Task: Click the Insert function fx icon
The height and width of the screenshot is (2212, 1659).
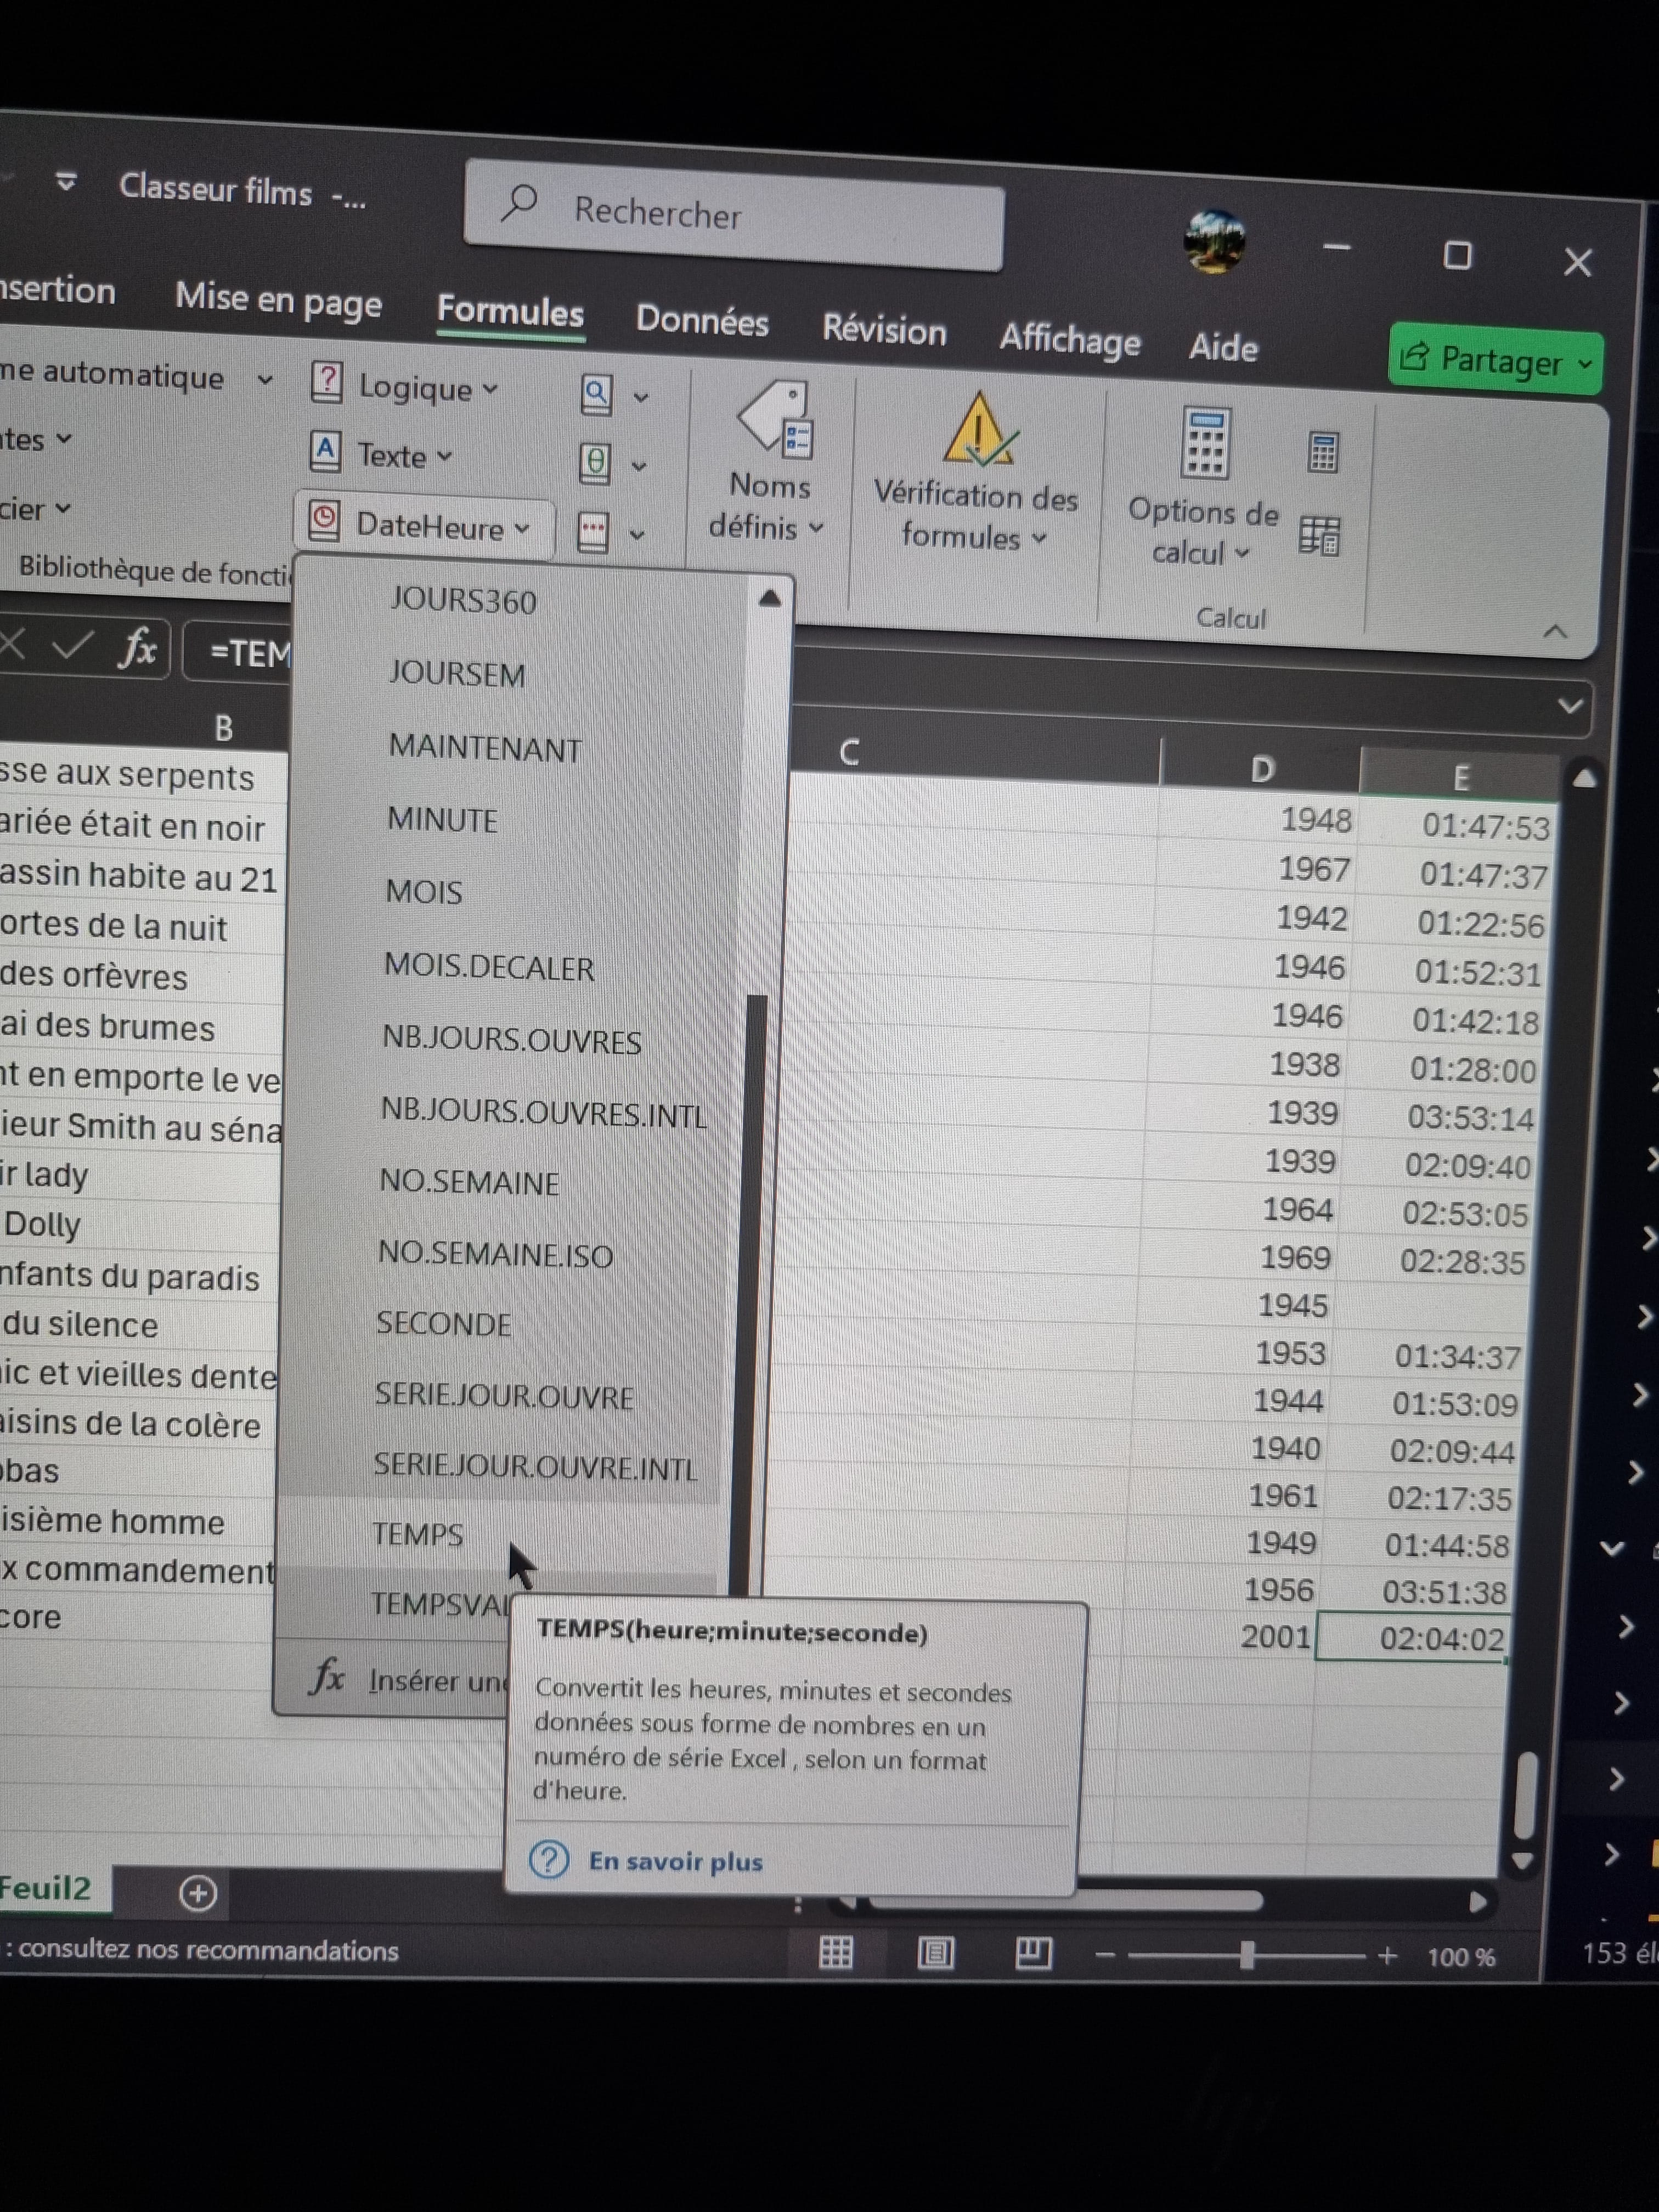Action: (137, 648)
